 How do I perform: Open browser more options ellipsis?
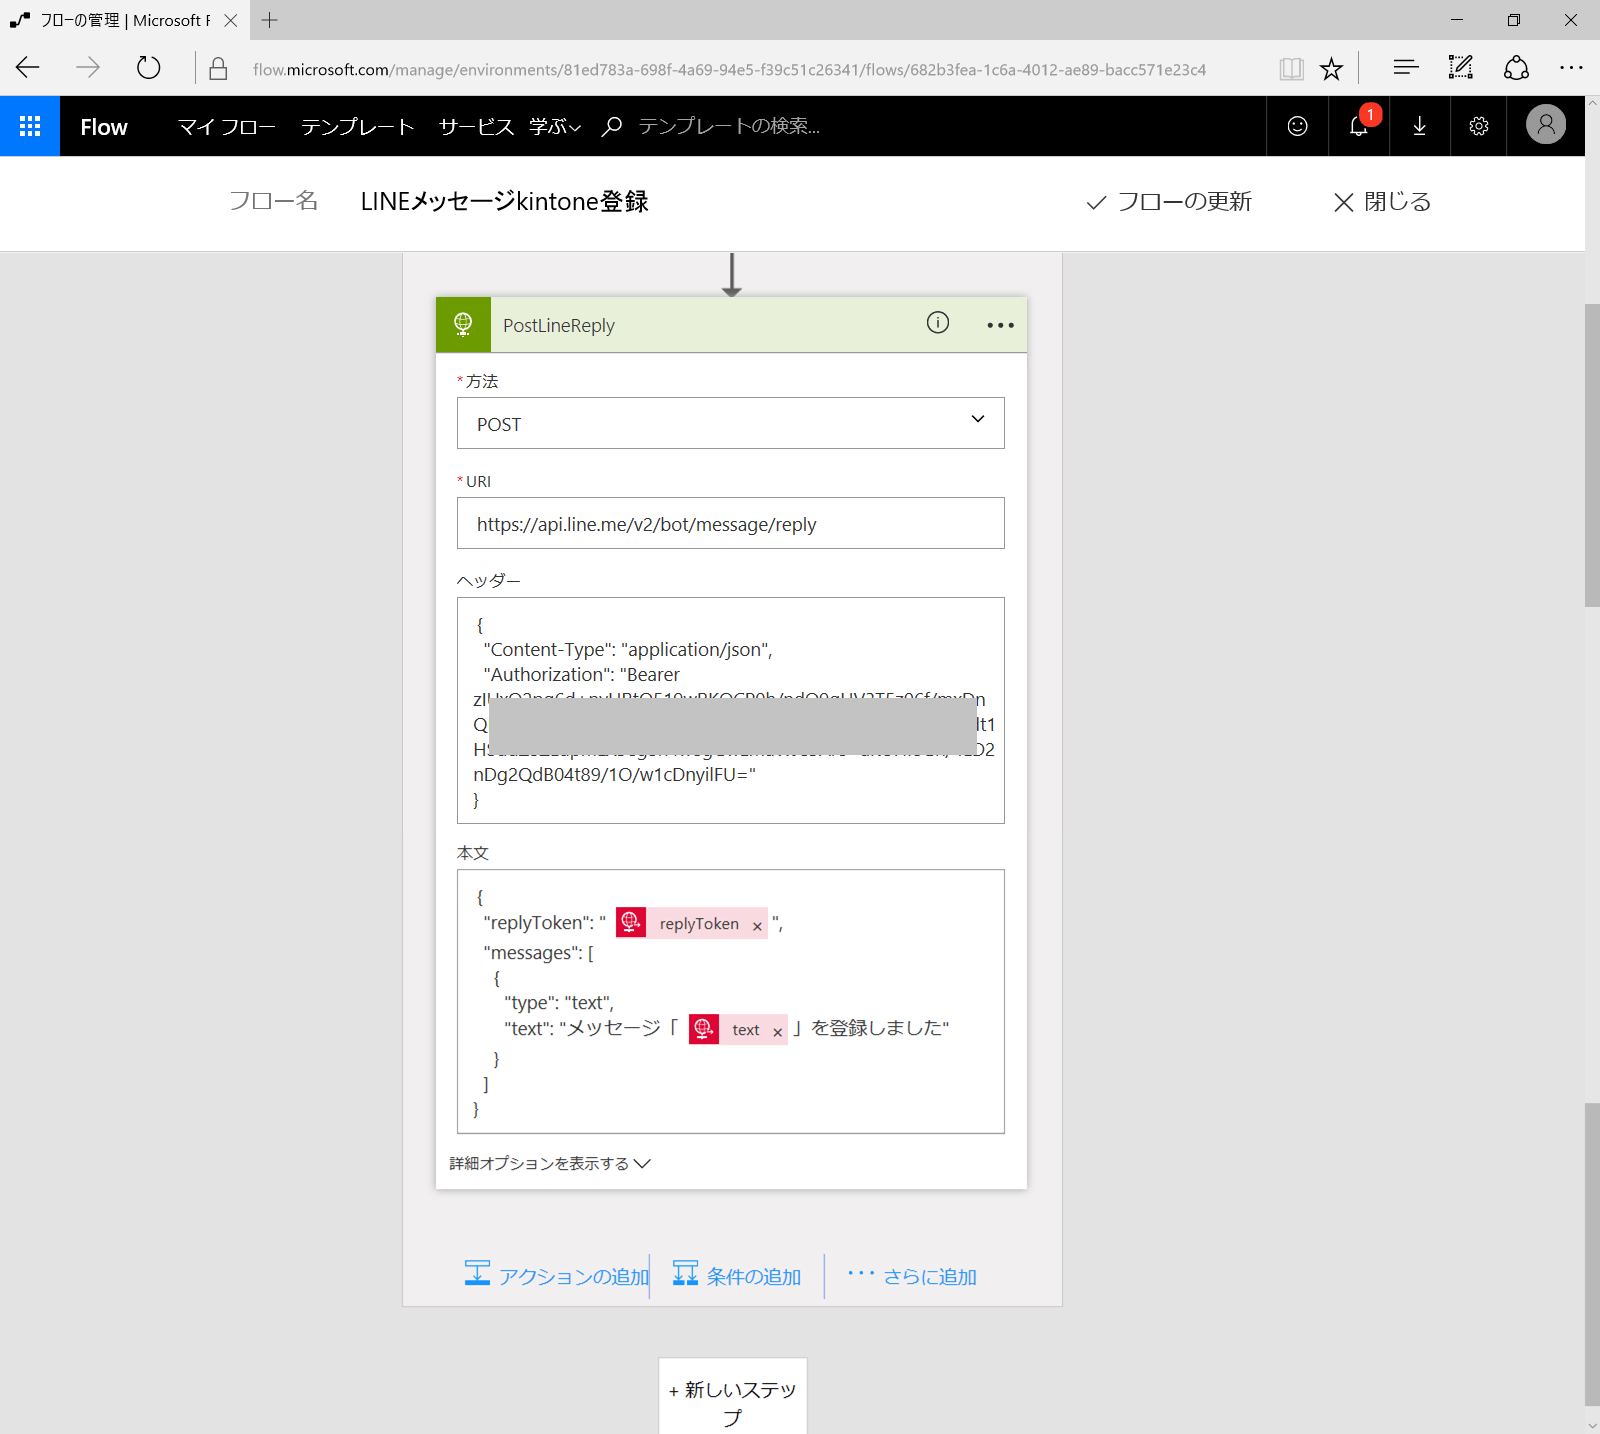(1571, 68)
